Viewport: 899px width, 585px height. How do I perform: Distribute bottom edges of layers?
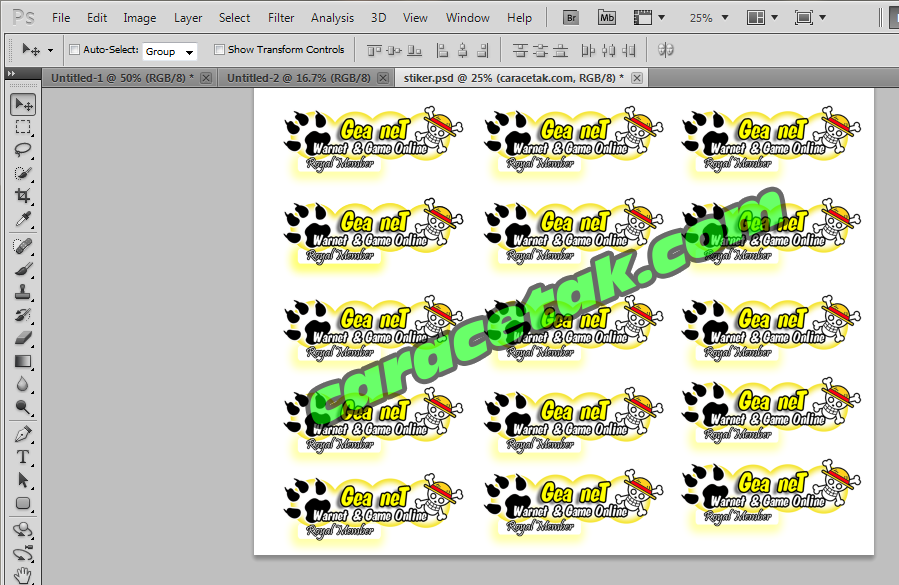561,50
